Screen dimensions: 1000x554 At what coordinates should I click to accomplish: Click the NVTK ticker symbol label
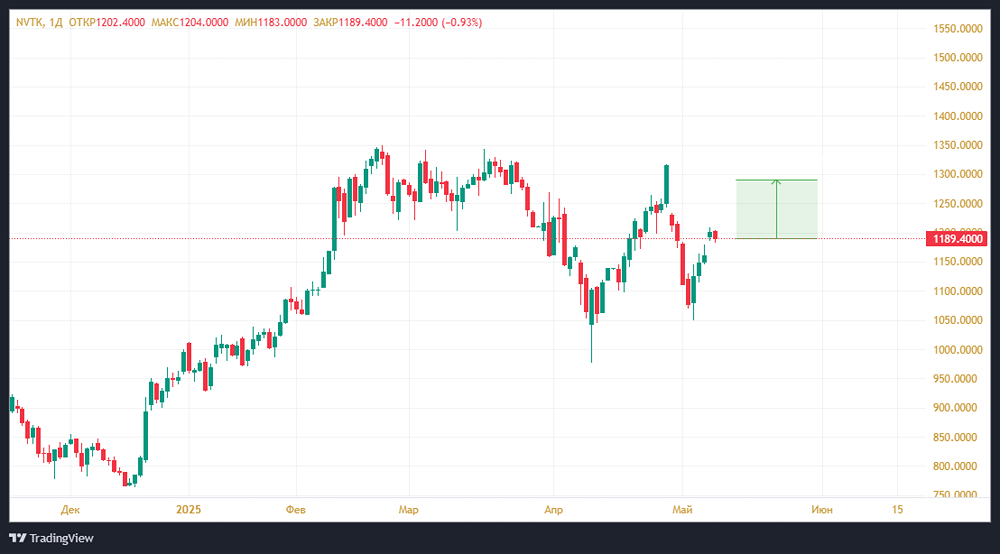pos(29,22)
